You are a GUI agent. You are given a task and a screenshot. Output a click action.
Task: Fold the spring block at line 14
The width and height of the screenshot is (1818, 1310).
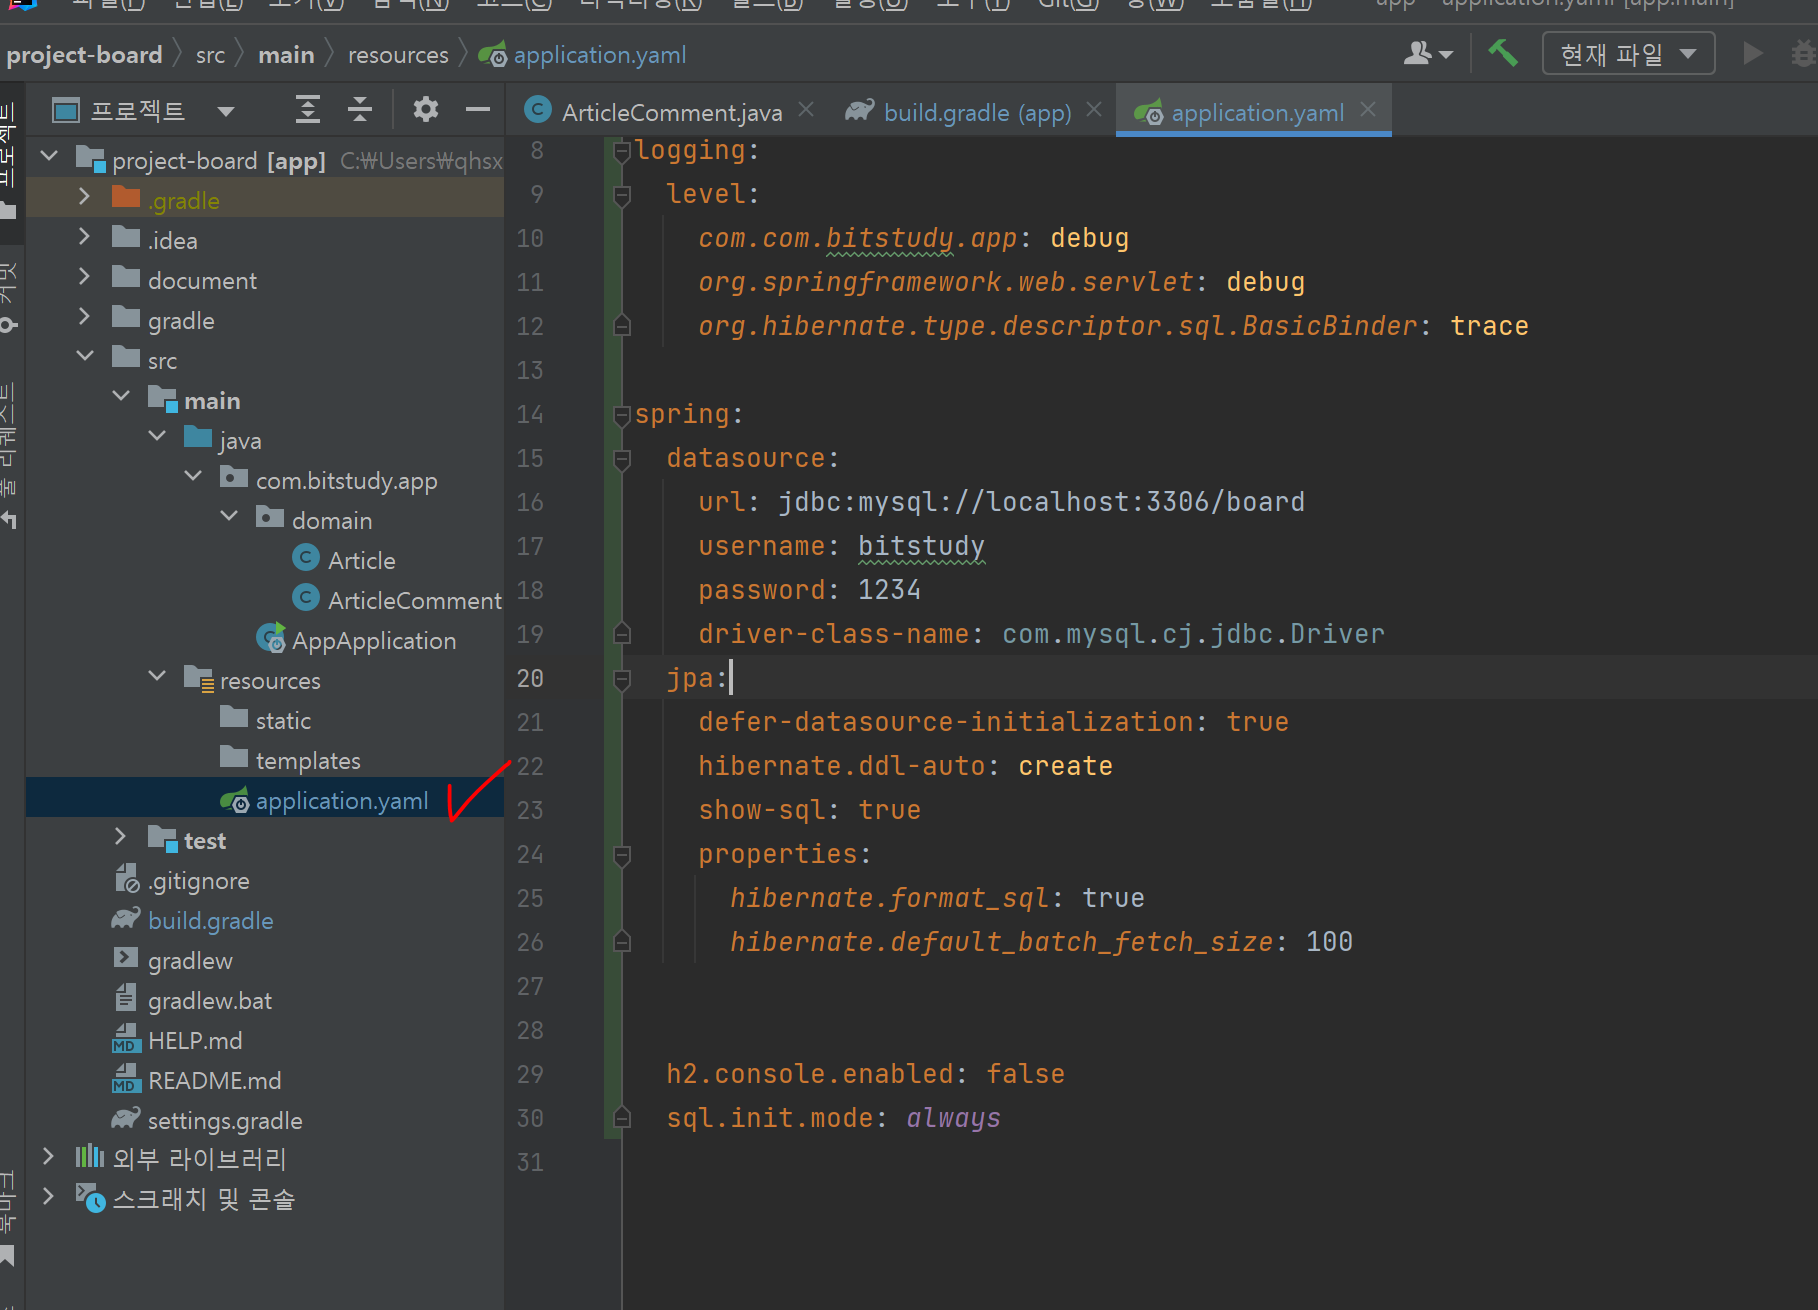tap(622, 415)
